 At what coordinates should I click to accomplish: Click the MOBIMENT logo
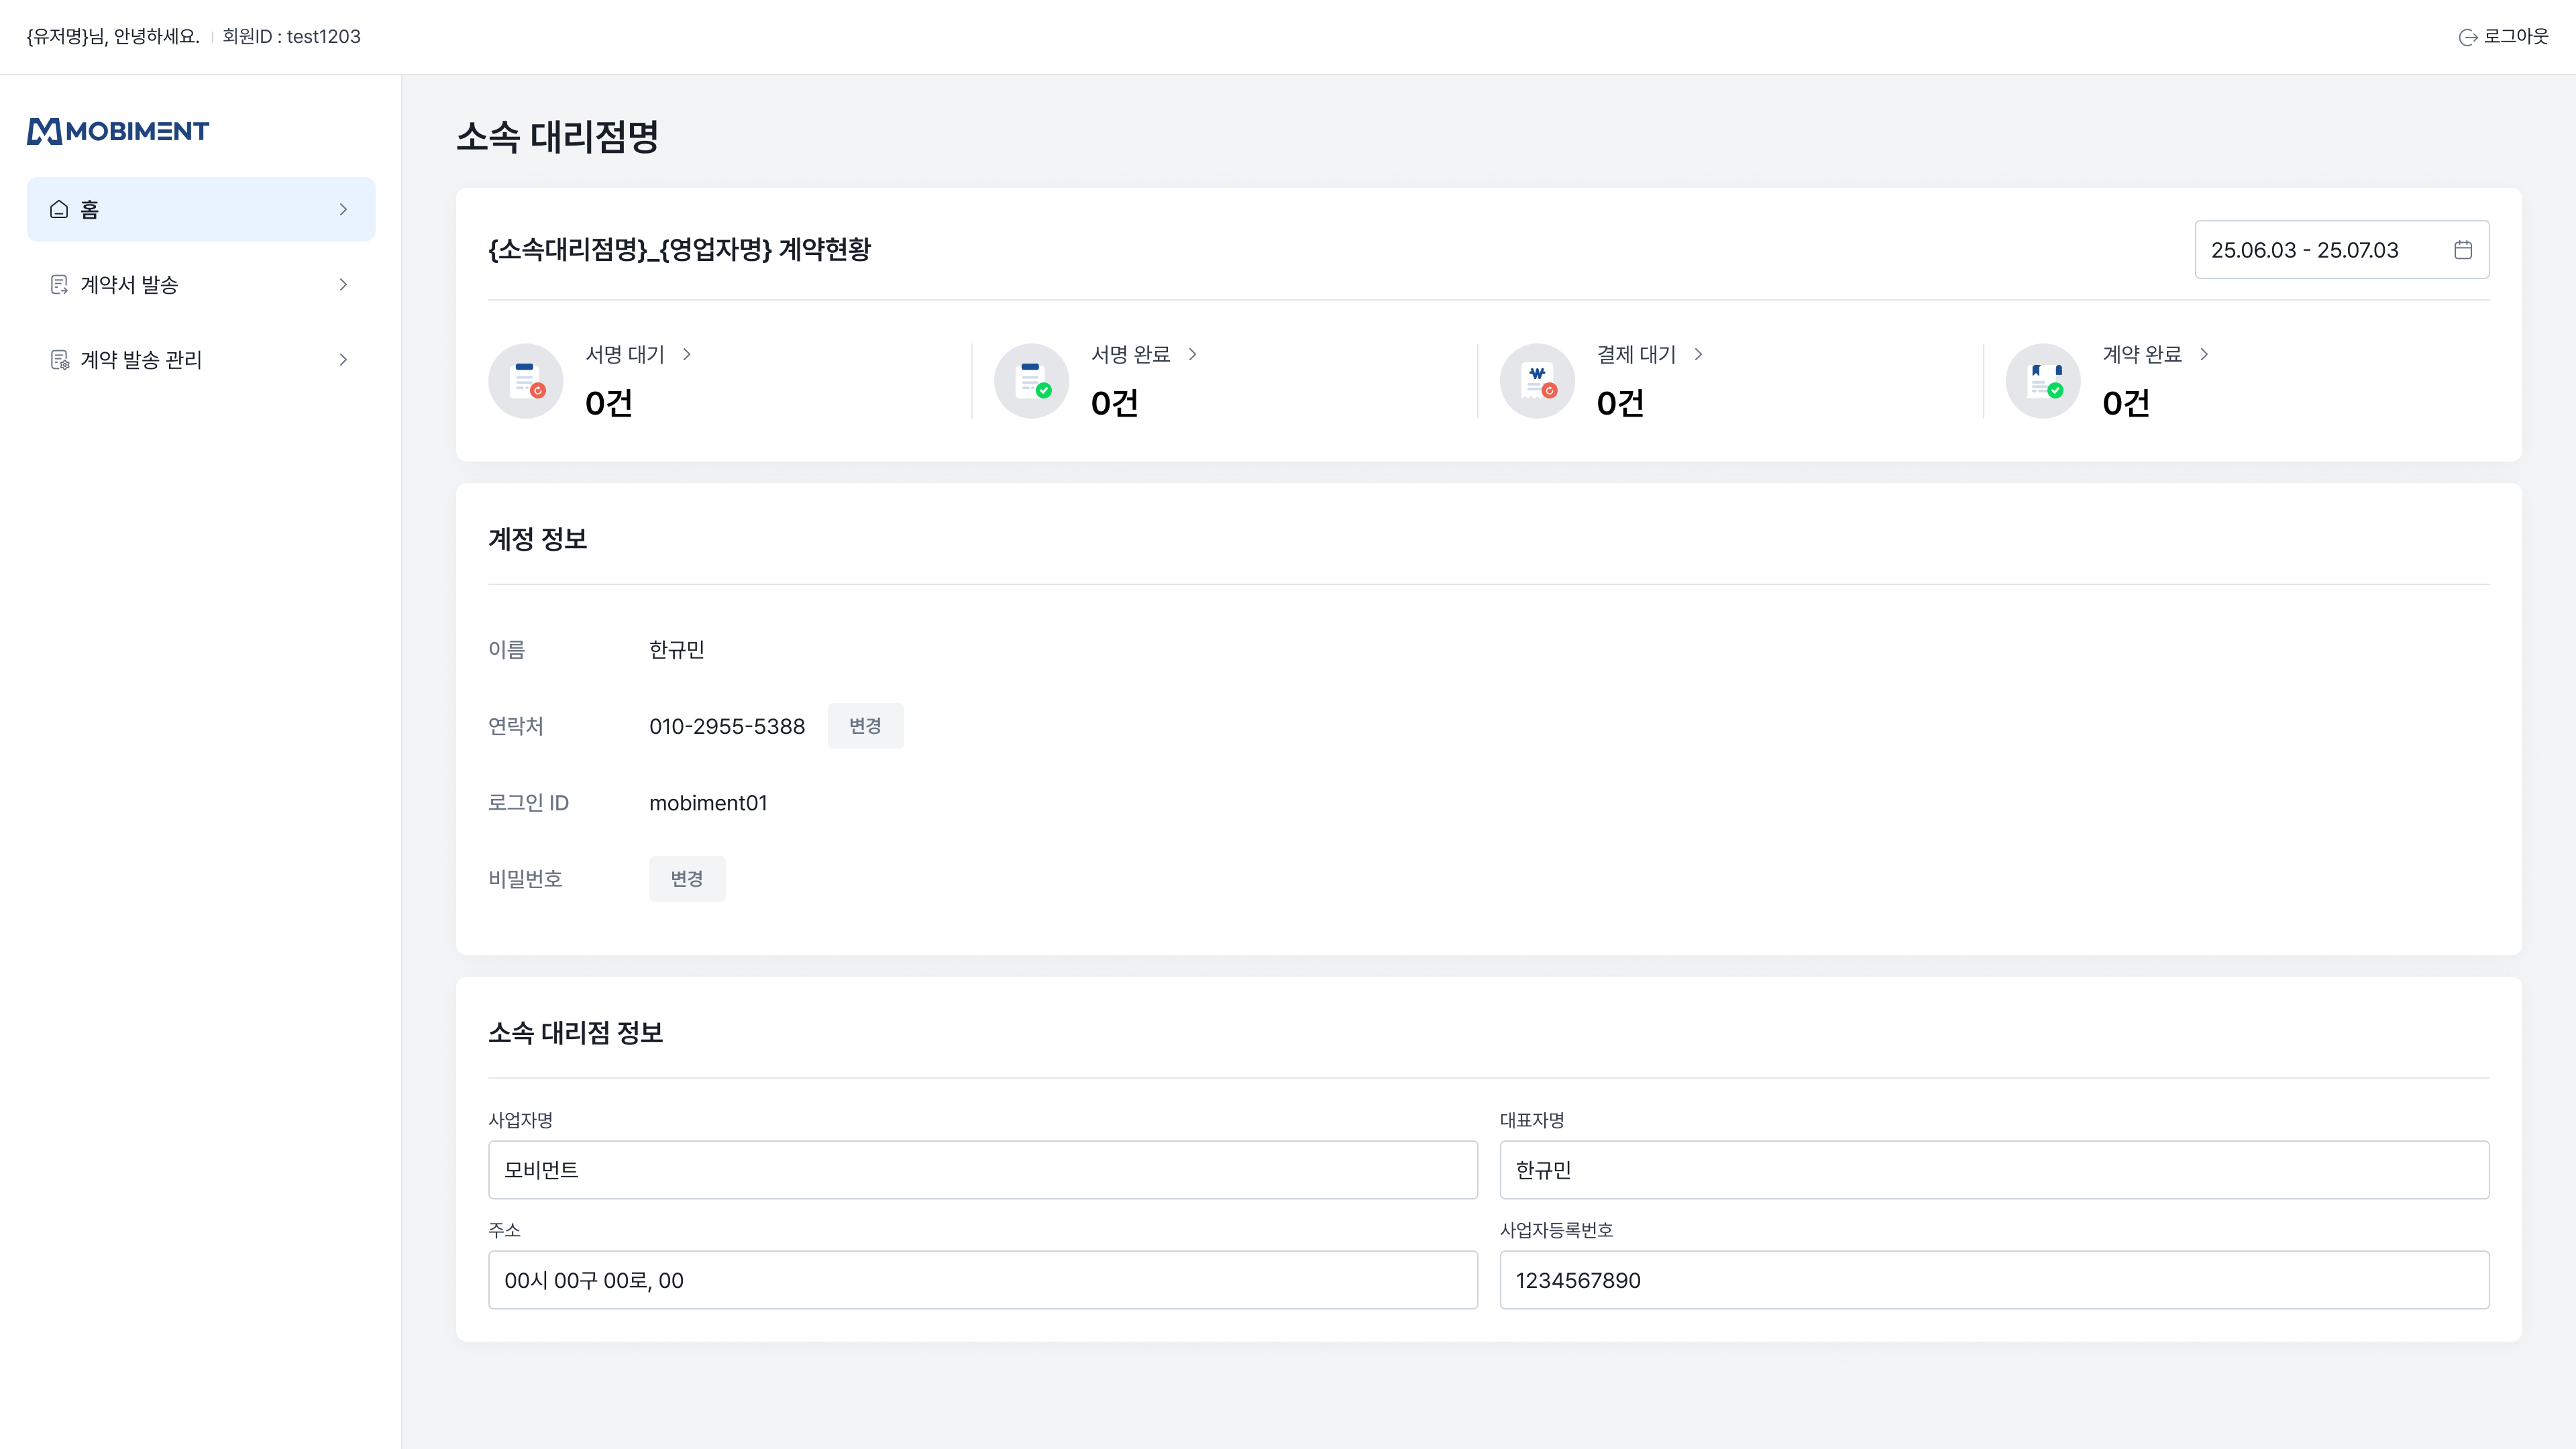pos(118,131)
